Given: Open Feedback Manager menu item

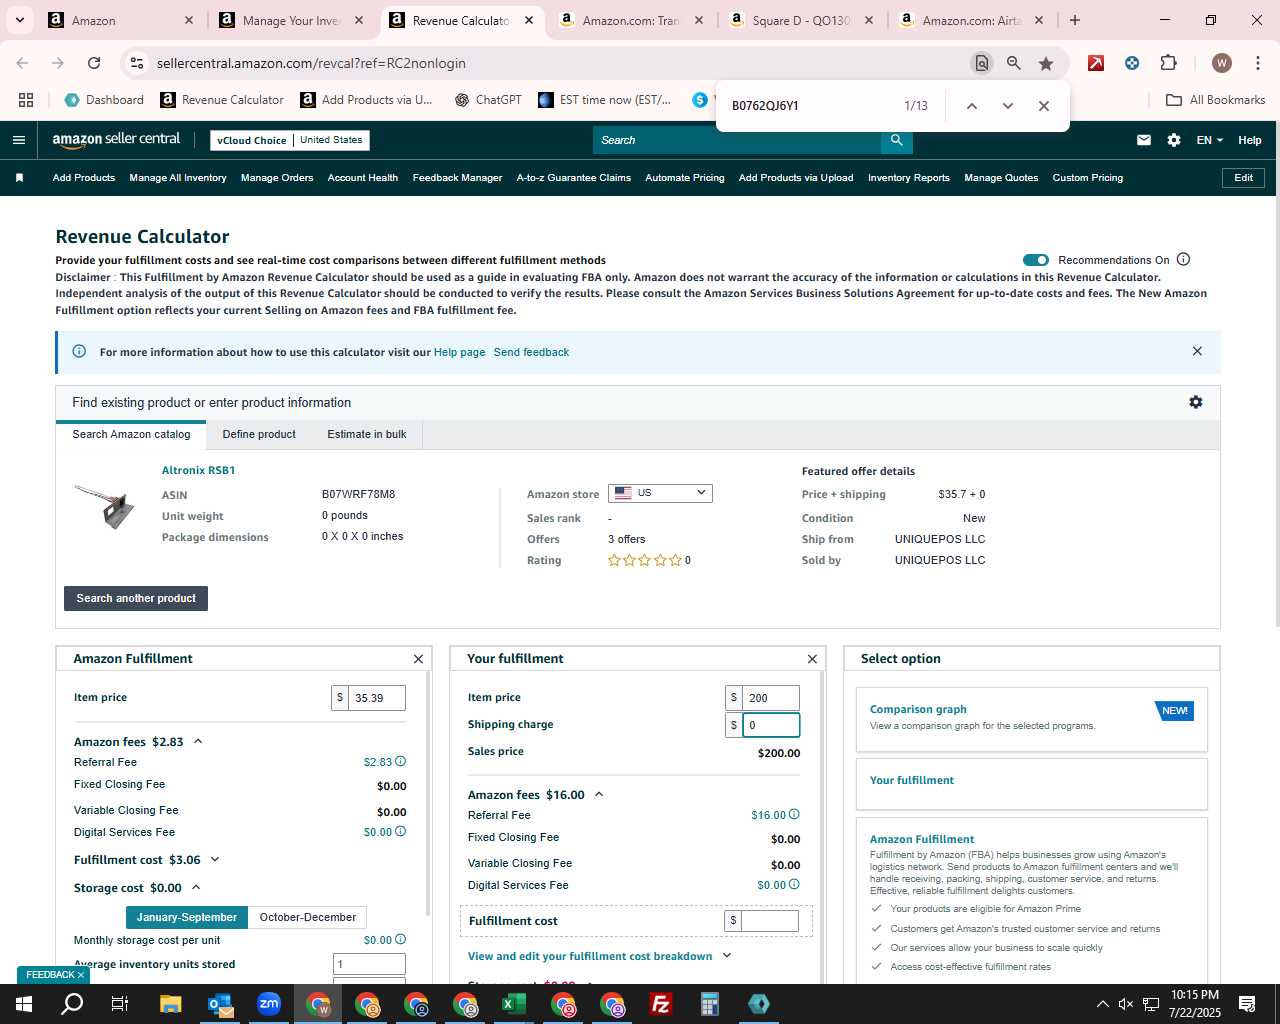Looking at the screenshot, I should tap(457, 178).
